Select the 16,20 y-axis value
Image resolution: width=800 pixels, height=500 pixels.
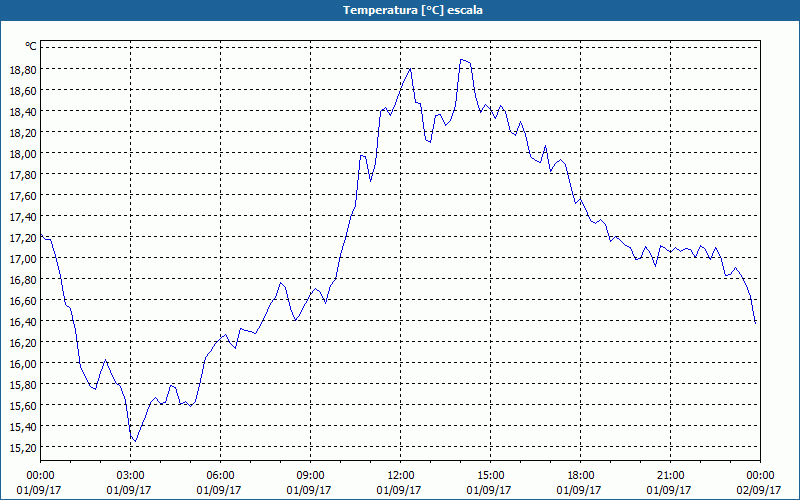click(x=23, y=343)
